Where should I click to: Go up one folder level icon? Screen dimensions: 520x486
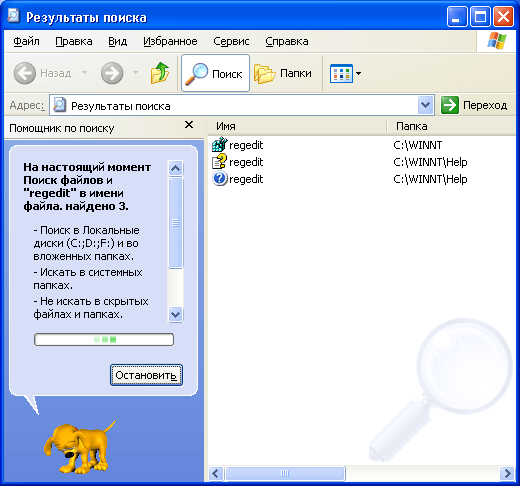[x=160, y=73]
